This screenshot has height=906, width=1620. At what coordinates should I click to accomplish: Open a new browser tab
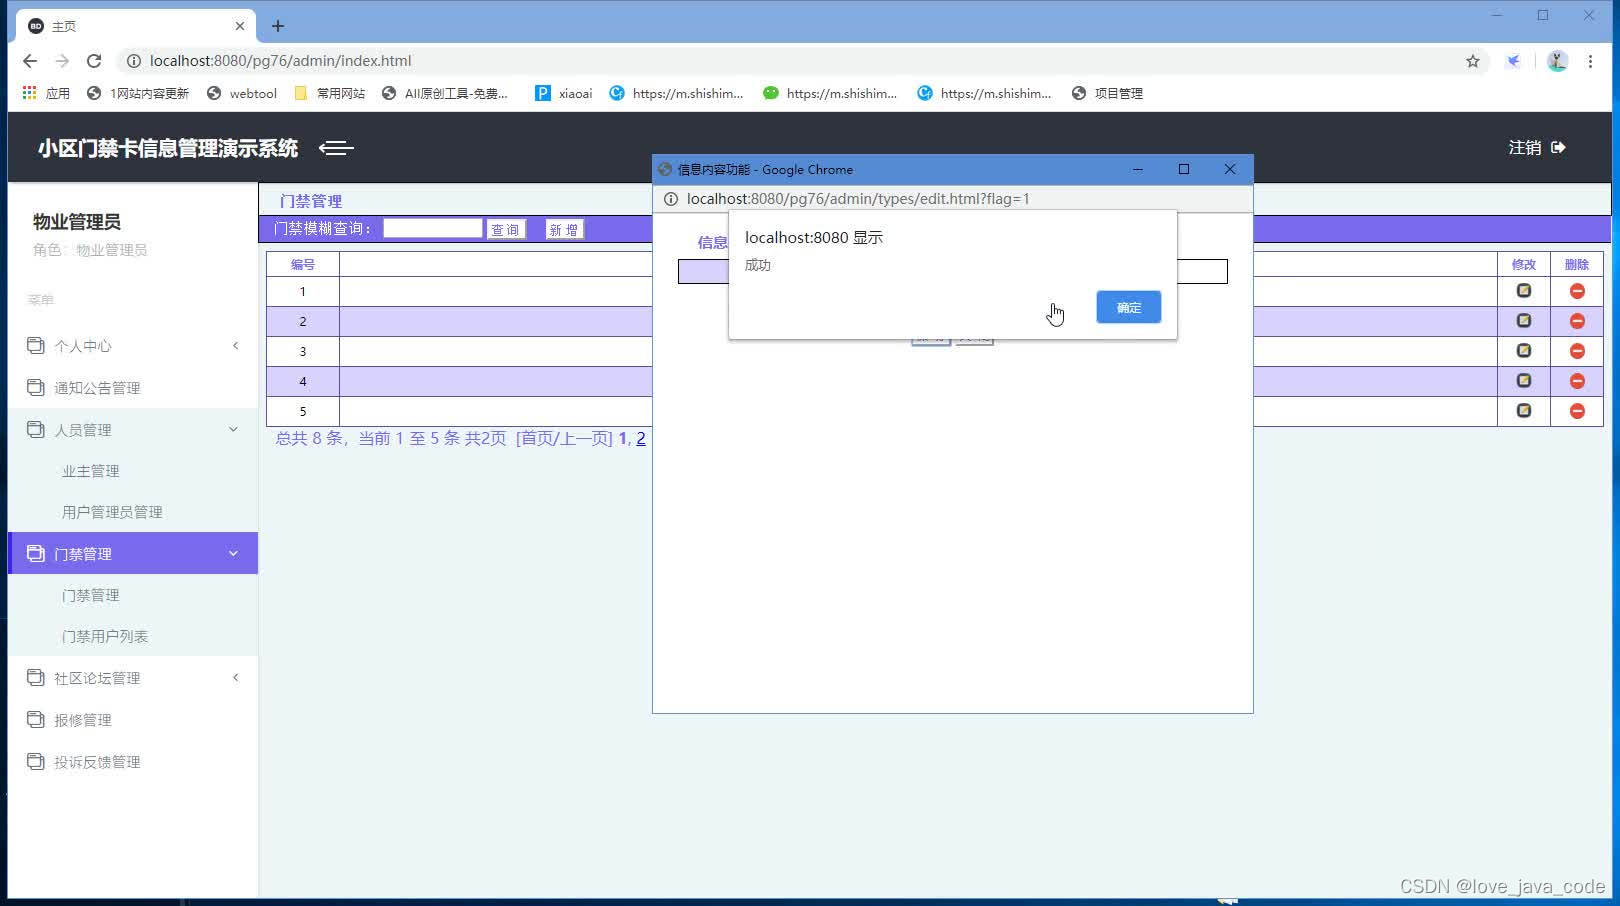click(278, 26)
